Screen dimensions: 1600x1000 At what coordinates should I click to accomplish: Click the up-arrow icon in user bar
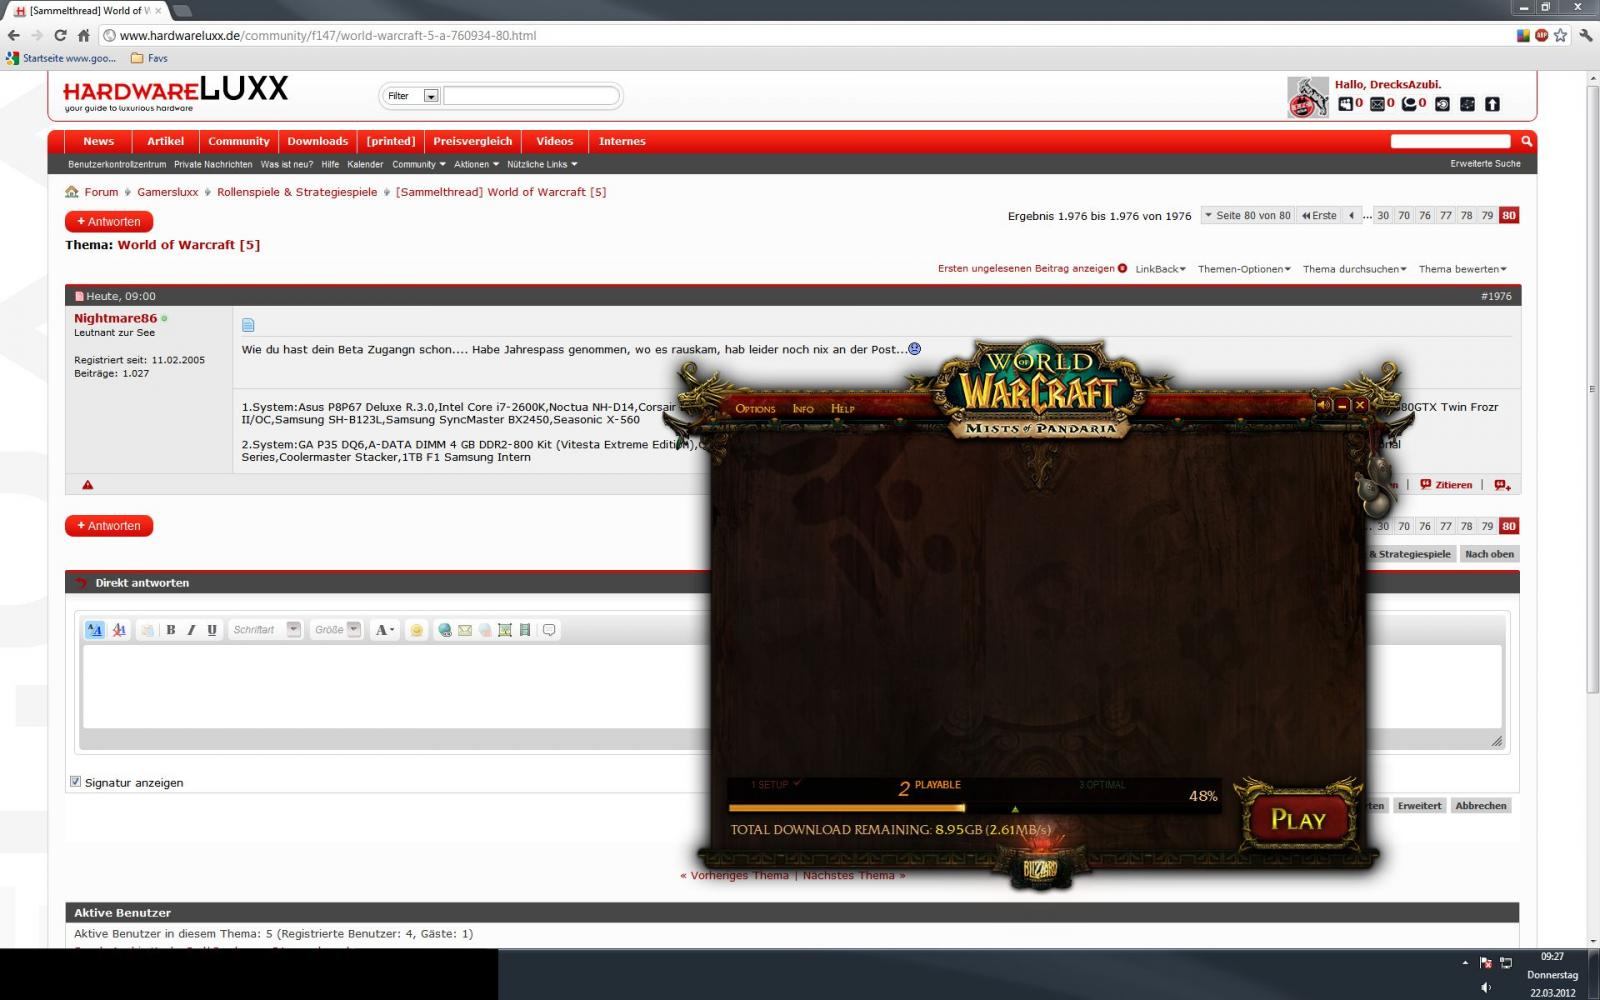1492,104
